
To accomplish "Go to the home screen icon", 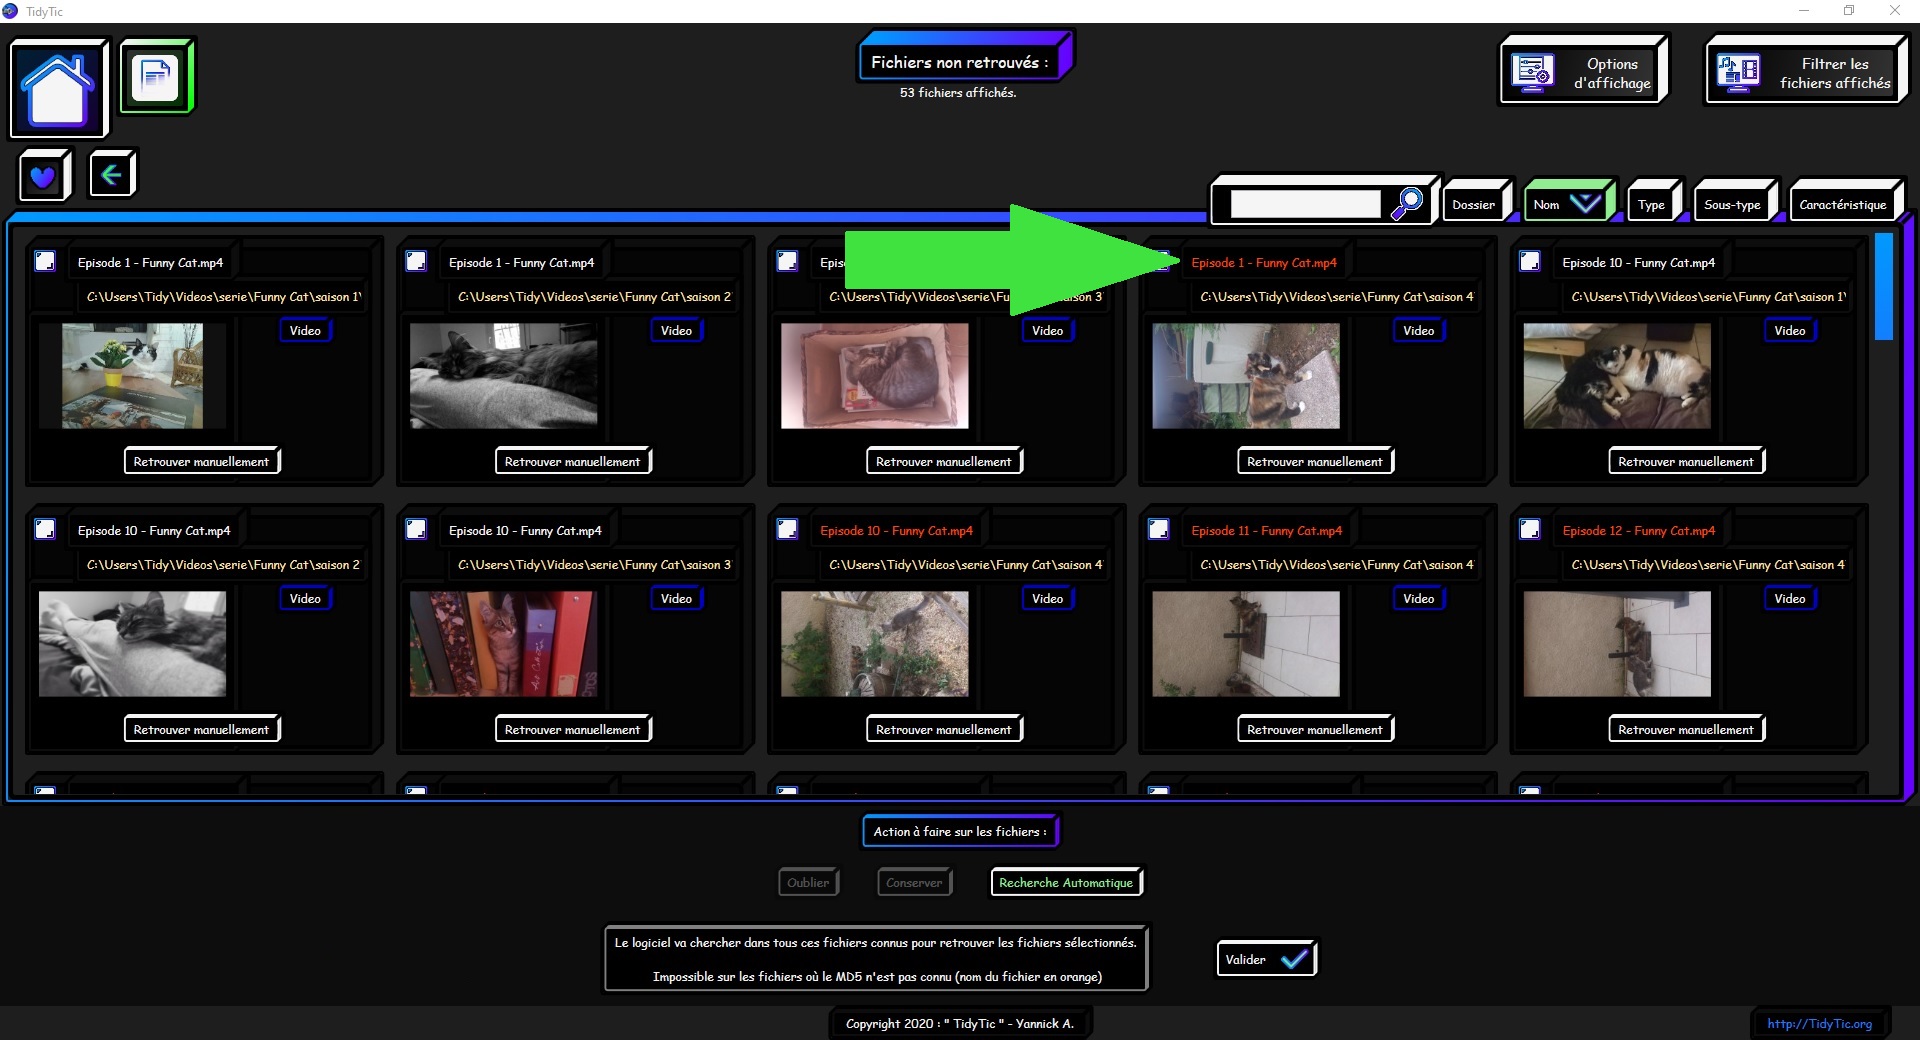I will pyautogui.click(x=58, y=88).
